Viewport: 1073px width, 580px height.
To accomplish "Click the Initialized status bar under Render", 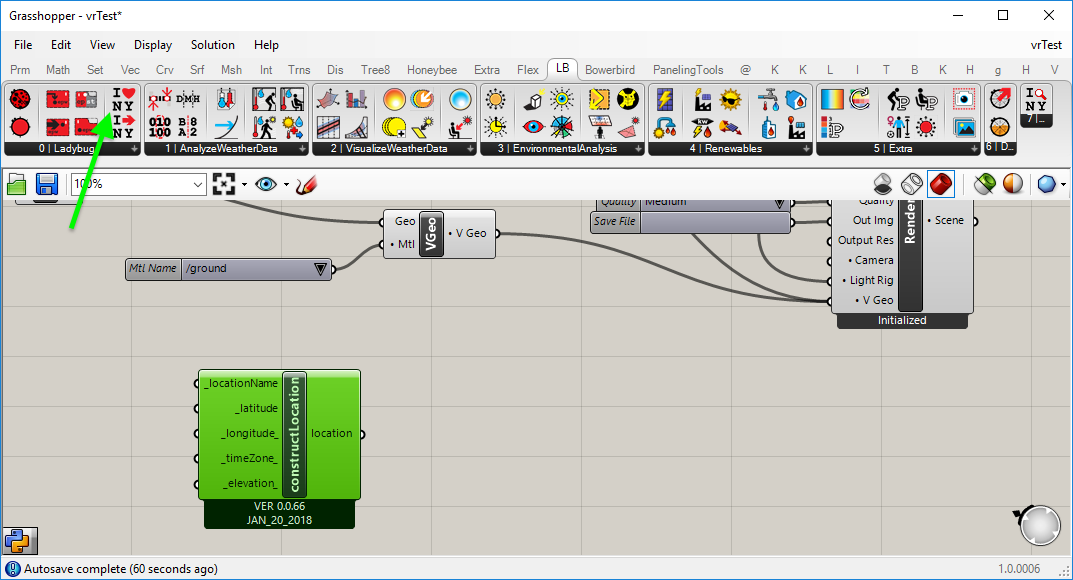I will tap(902, 320).
